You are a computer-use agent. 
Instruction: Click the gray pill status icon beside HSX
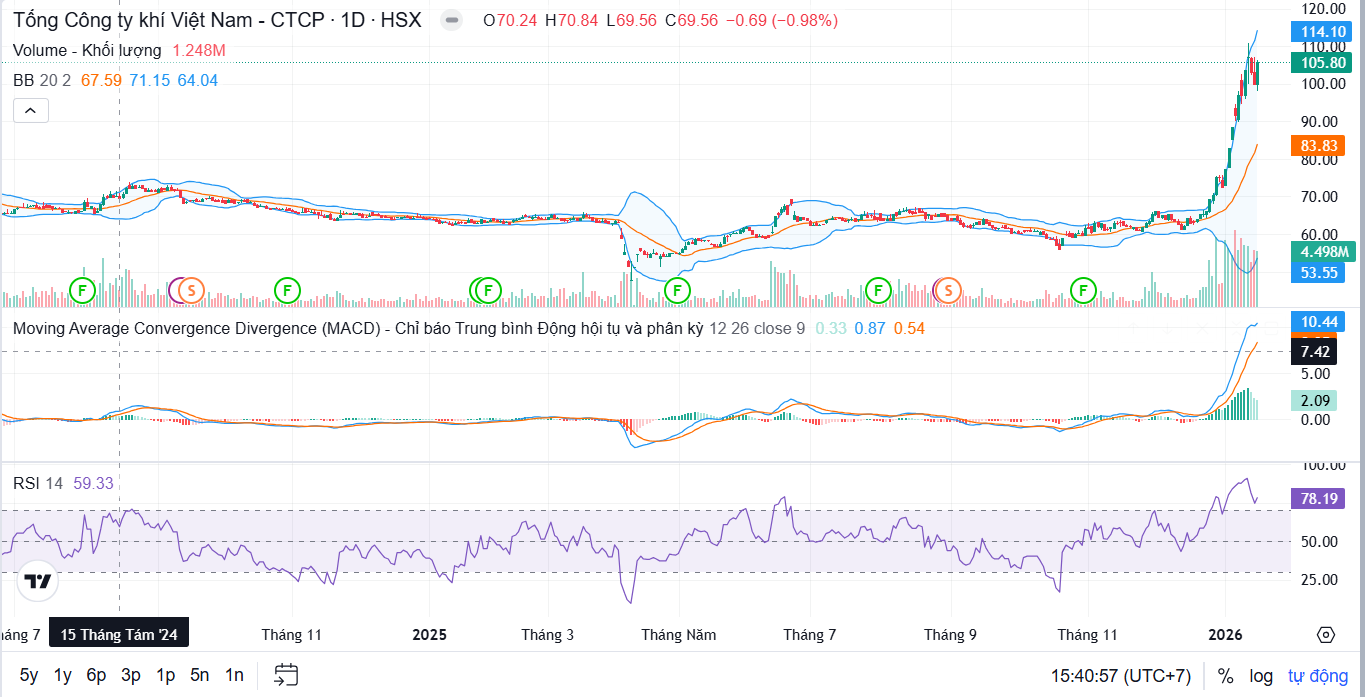point(452,21)
